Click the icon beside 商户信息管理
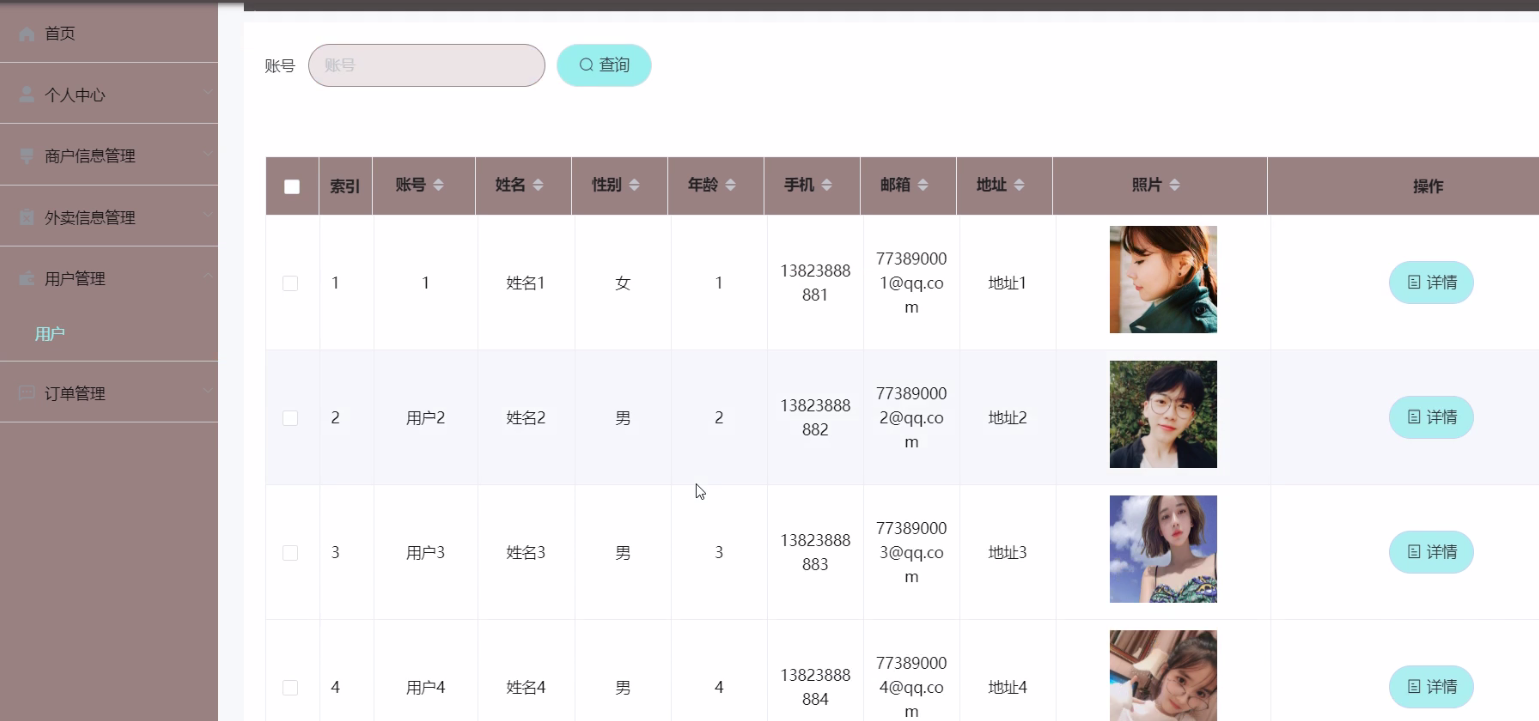 (27, 156)
